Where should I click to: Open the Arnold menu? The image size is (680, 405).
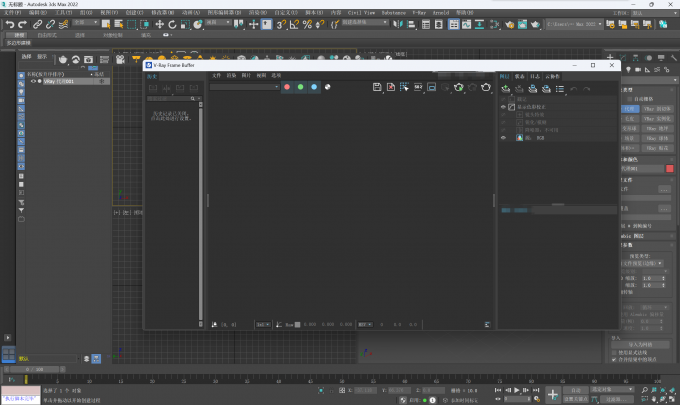(x=441, y=13)
